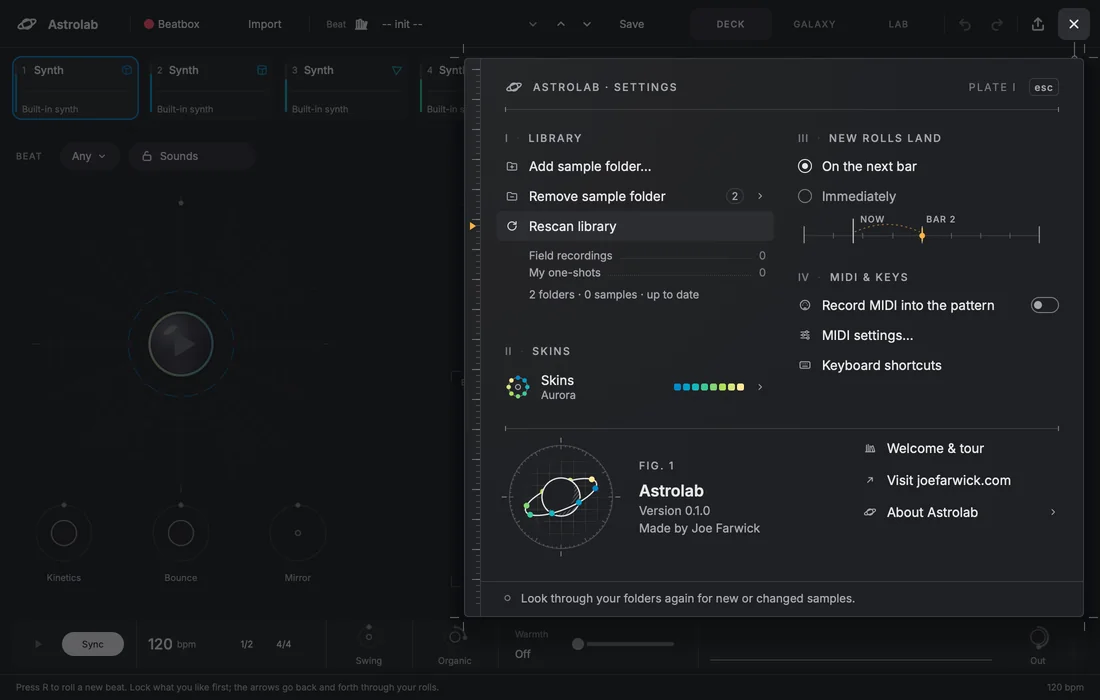Click the undo arrow icon

coord(965,25)
